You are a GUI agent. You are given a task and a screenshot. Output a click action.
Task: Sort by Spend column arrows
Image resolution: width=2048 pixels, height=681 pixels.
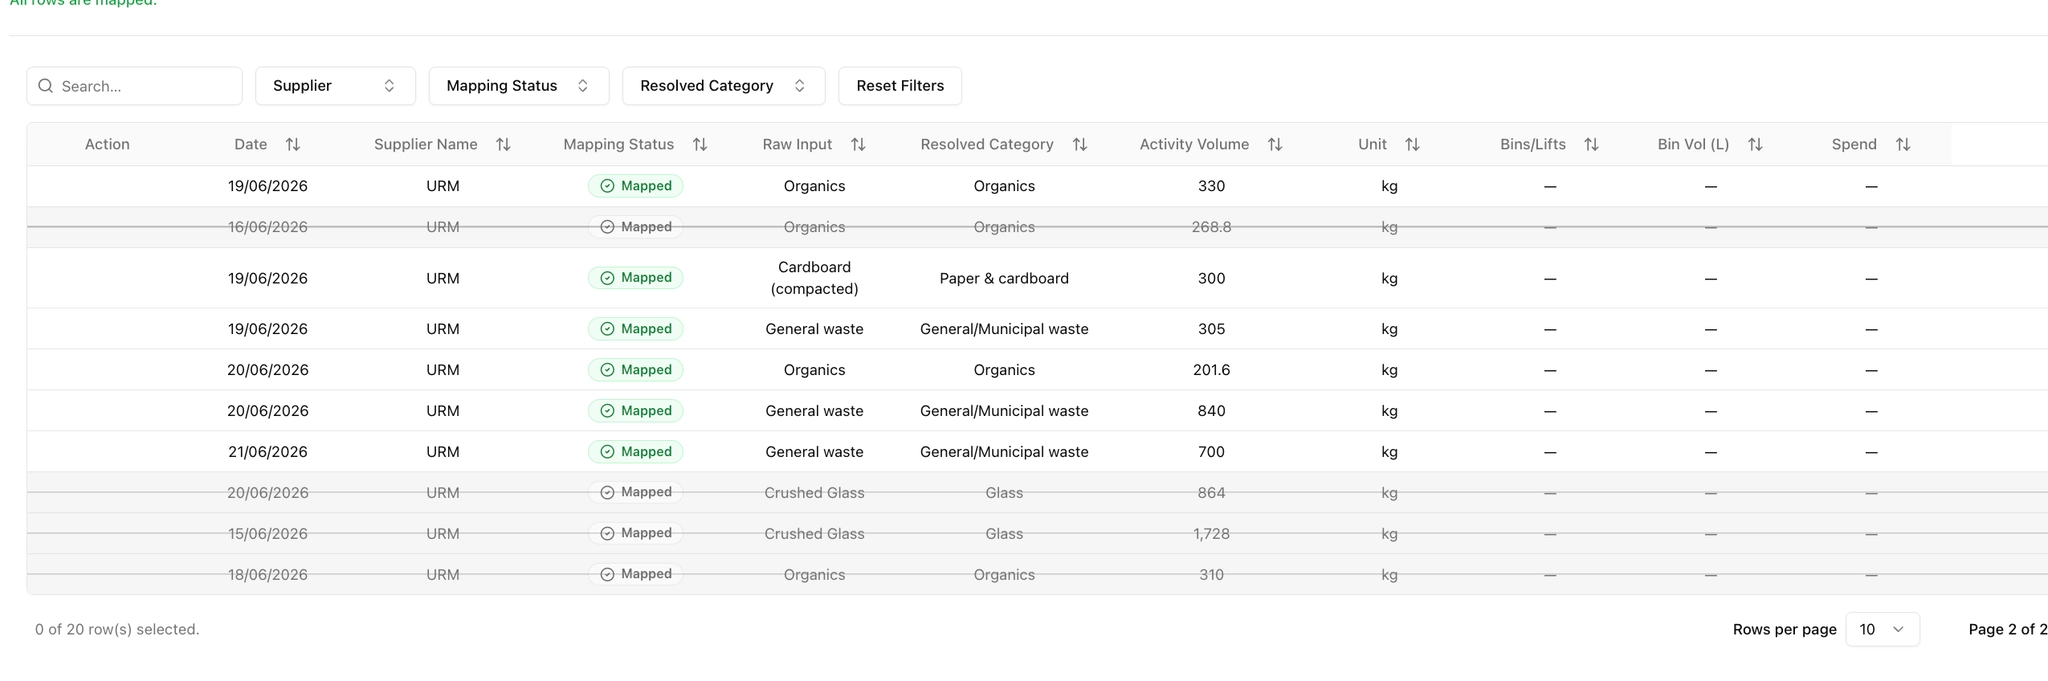1903,144
